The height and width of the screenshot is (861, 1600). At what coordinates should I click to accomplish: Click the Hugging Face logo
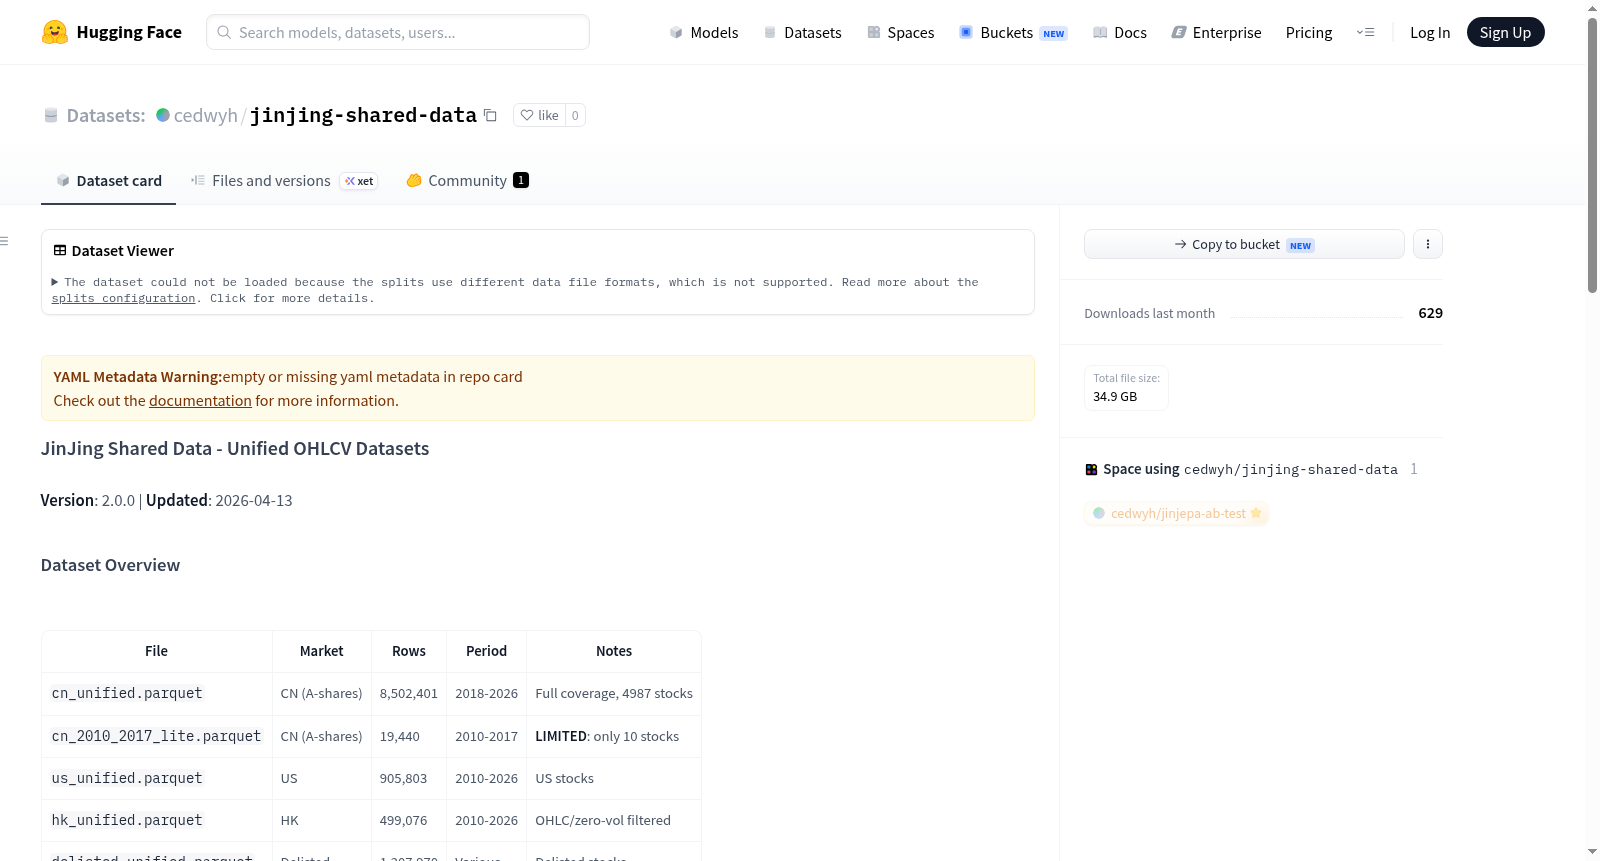click(55, 32)
